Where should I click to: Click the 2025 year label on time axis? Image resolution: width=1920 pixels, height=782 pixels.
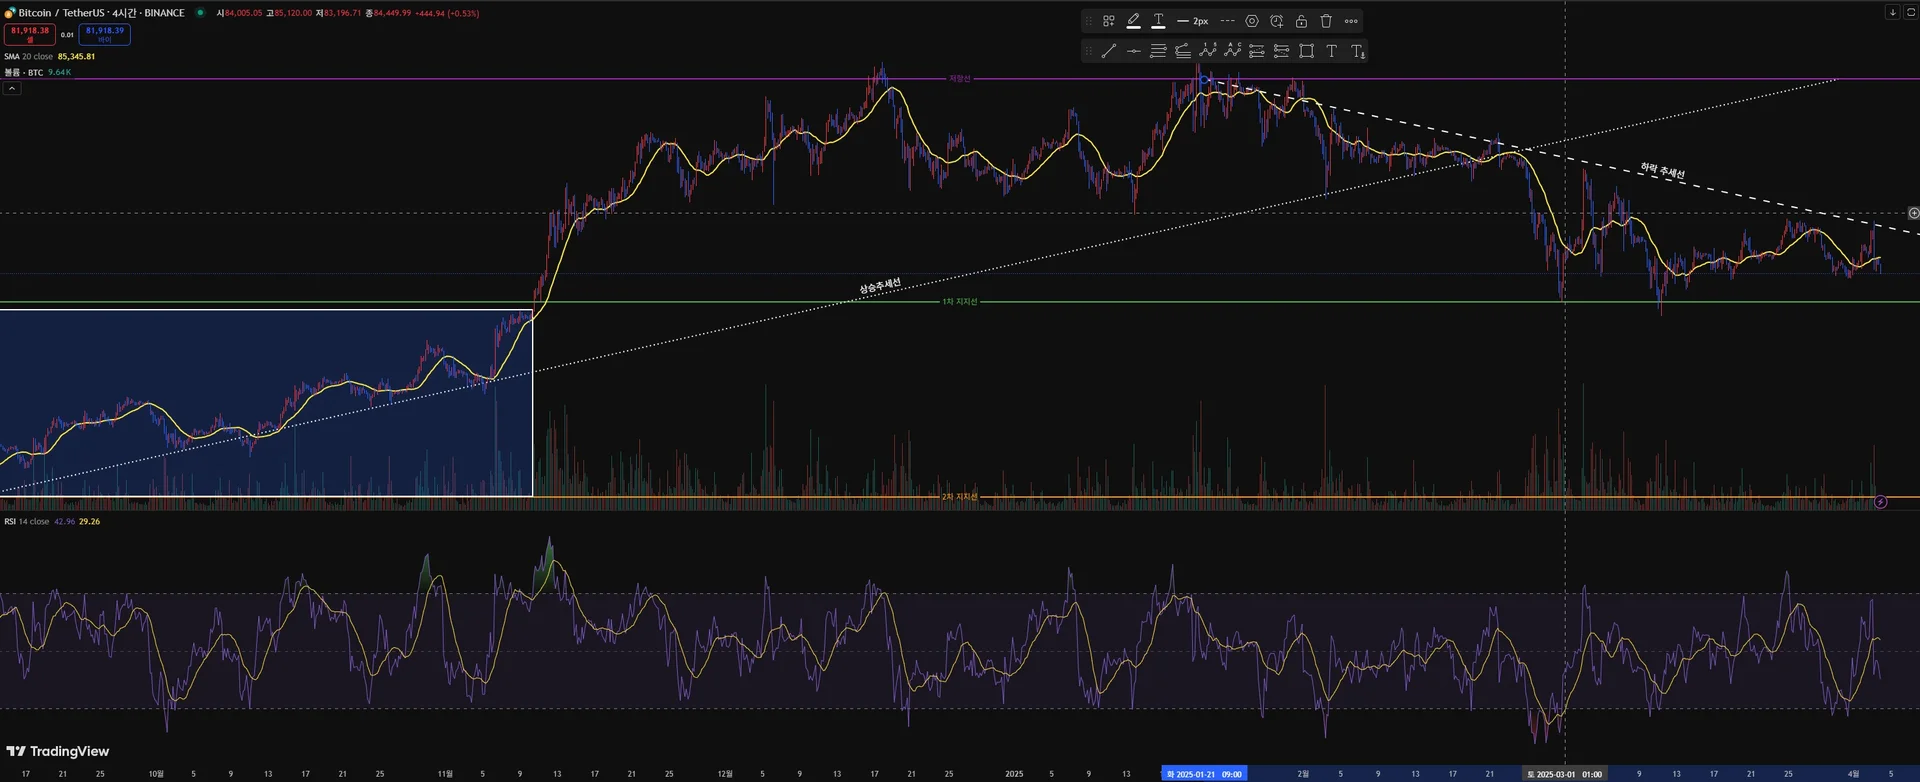pyautogui.click(x=1014, y=774)
